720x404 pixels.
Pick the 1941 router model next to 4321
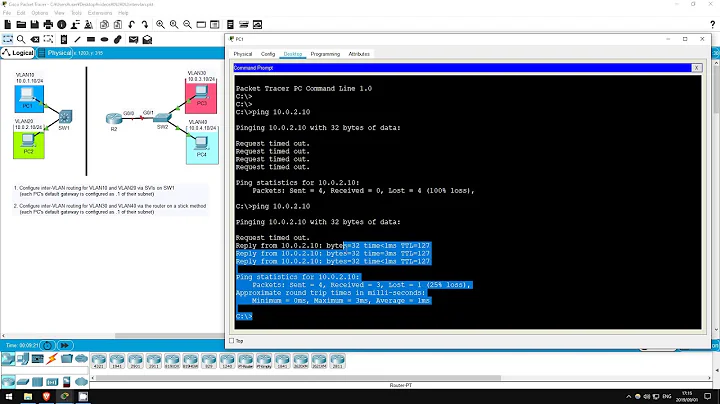click(117, 361)
